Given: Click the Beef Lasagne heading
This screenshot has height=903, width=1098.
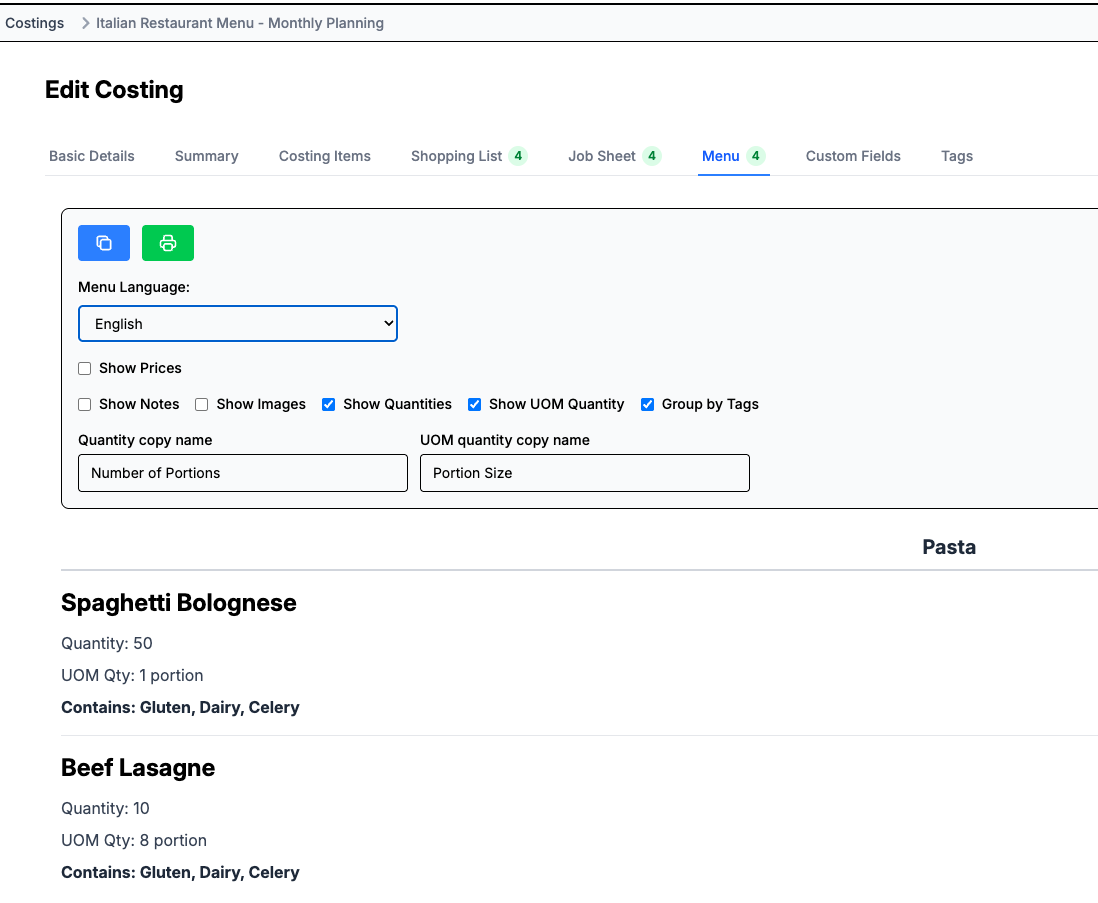Looking at the screenshot, I should click(x=138, y=768).
